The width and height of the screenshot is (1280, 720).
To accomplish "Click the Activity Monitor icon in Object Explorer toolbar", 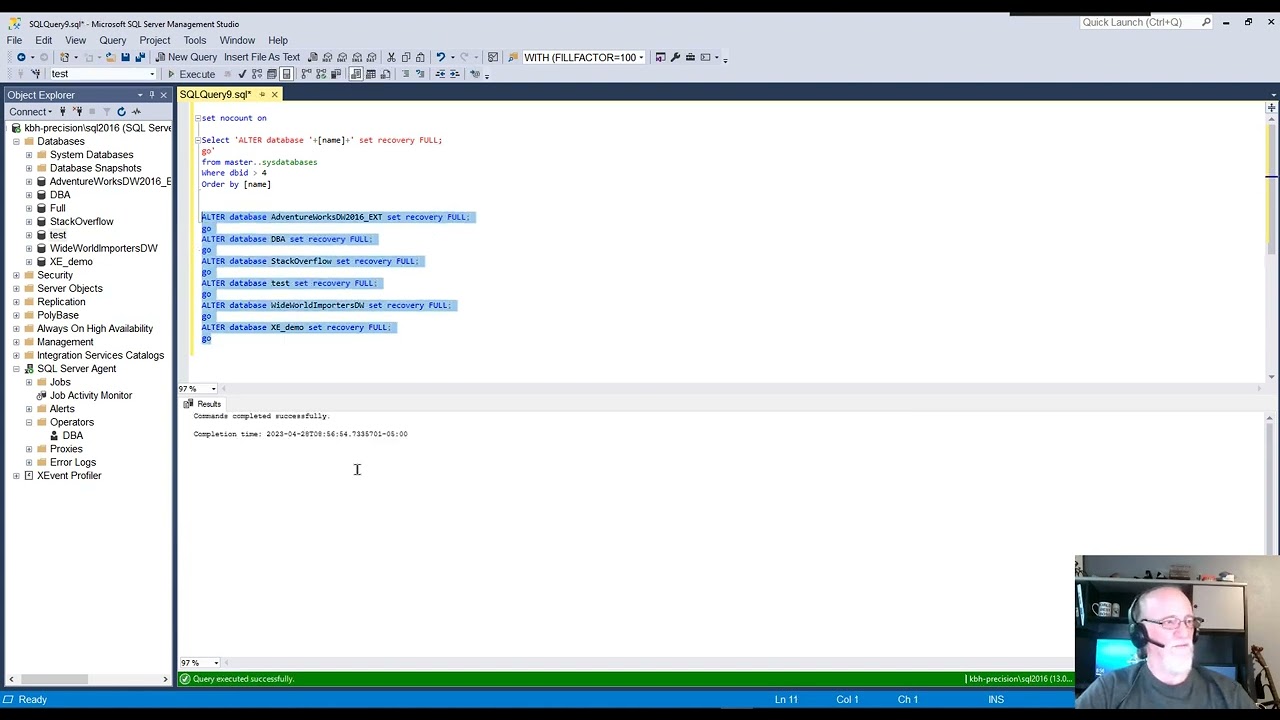I will tap(136, 112).
